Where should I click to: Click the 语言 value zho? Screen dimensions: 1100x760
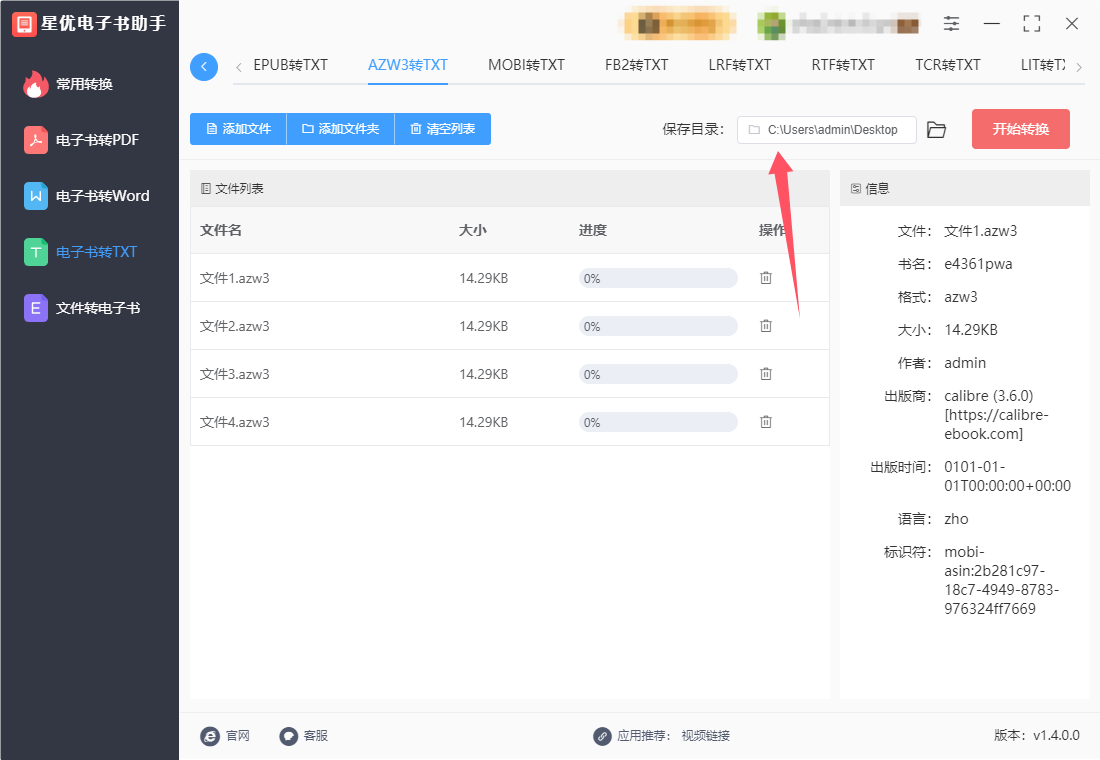point(956,519)
